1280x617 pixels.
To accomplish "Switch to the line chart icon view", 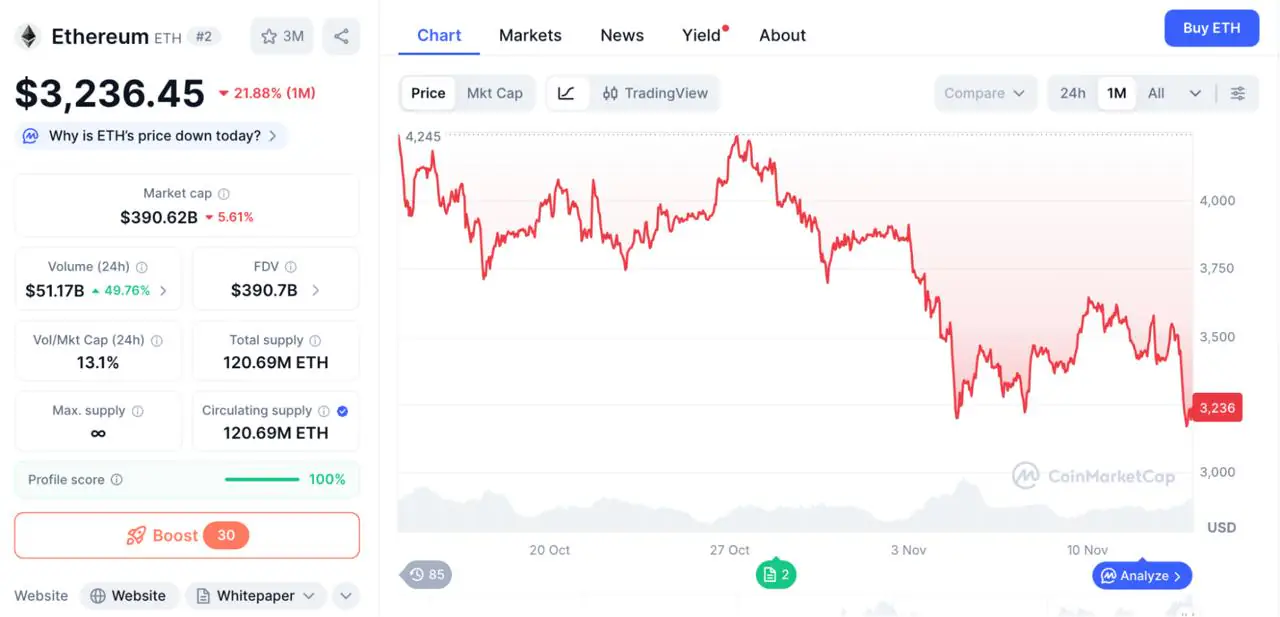I will tap(566, 93).
